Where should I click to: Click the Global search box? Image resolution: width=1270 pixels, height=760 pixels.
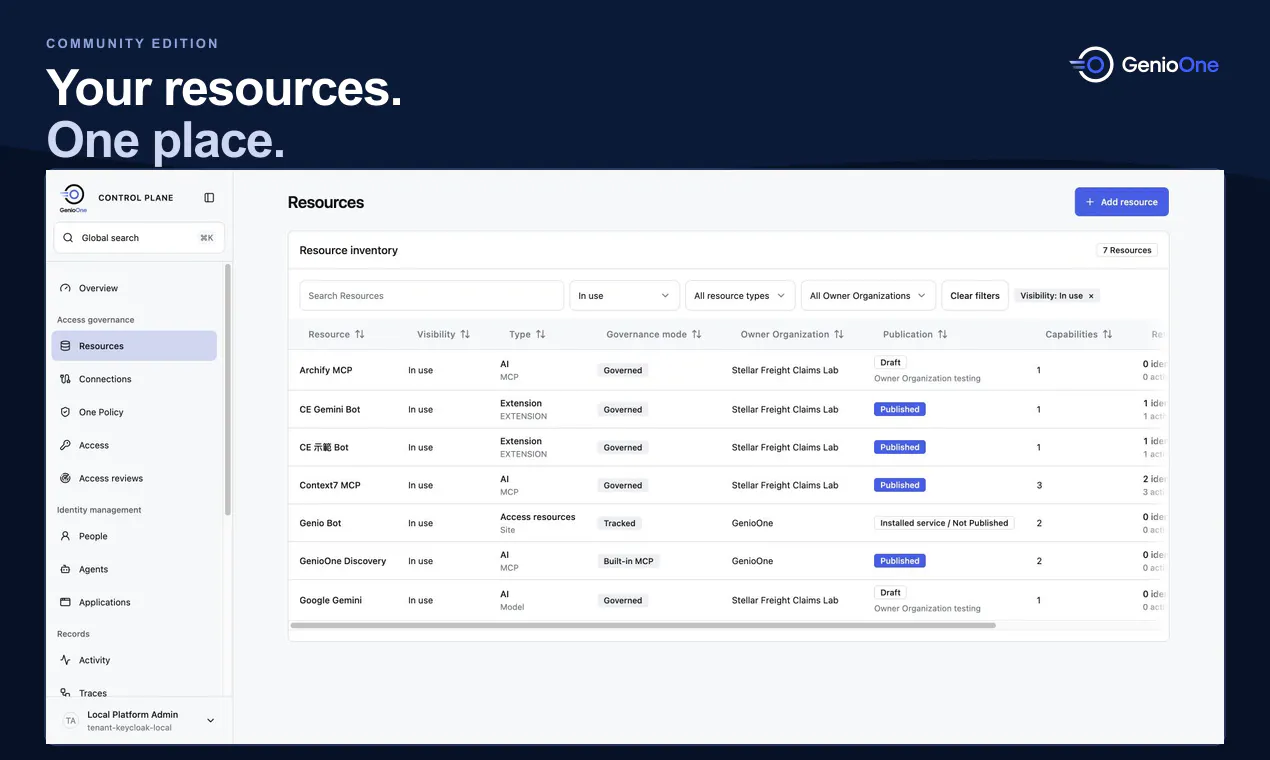139,238
